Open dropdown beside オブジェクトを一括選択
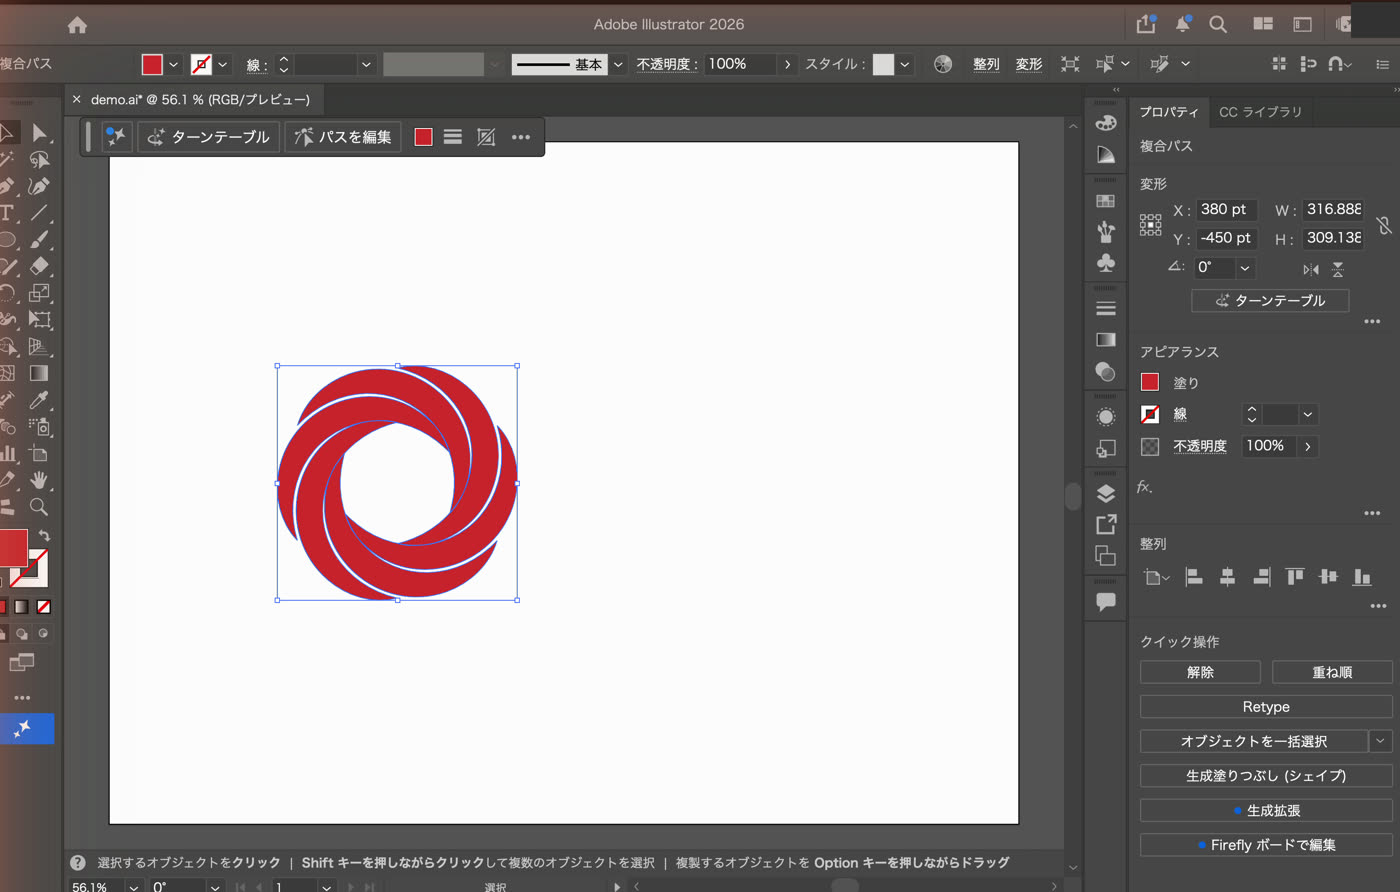 1381,741
